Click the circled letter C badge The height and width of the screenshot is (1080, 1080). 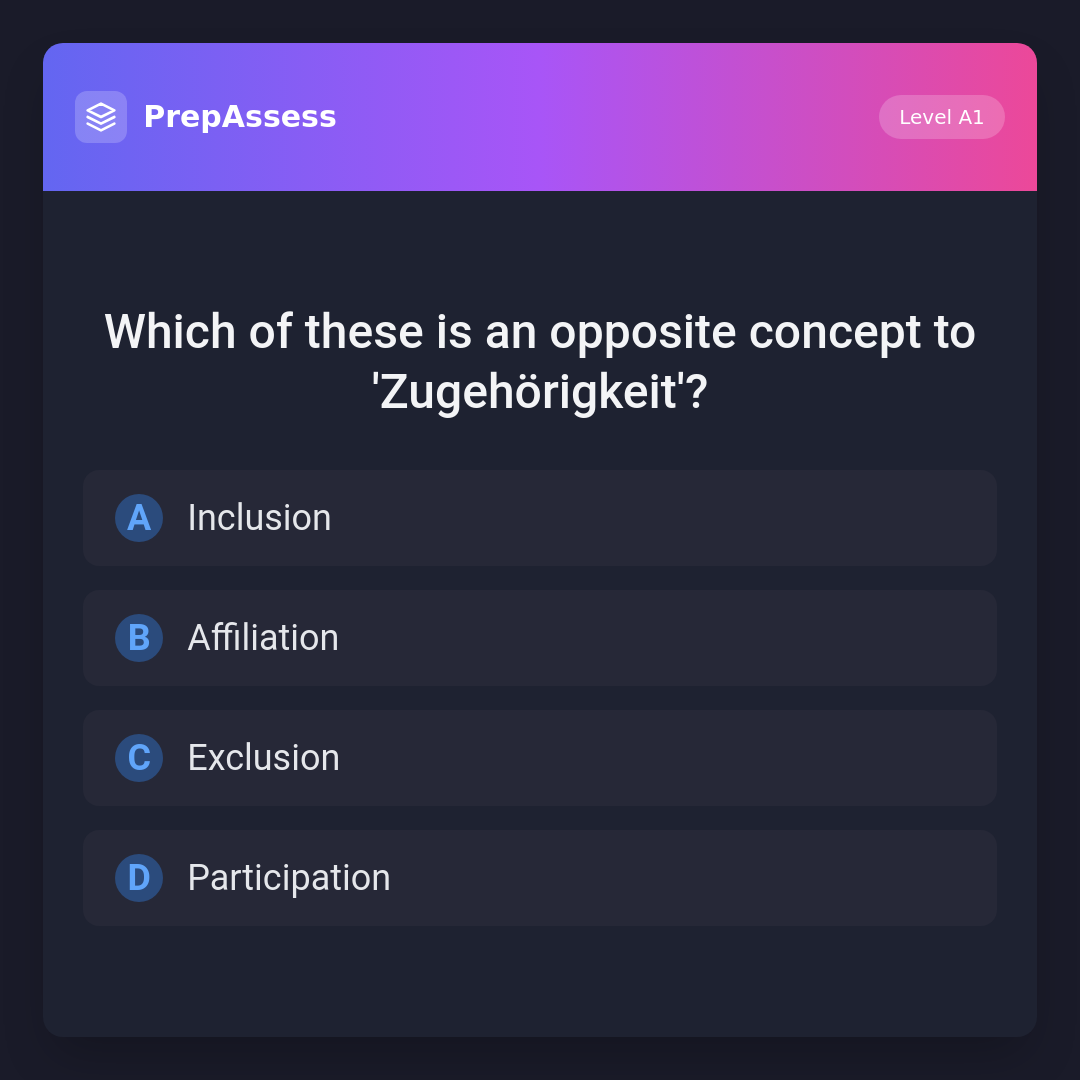pyautogui.click(x=139, y=758)
